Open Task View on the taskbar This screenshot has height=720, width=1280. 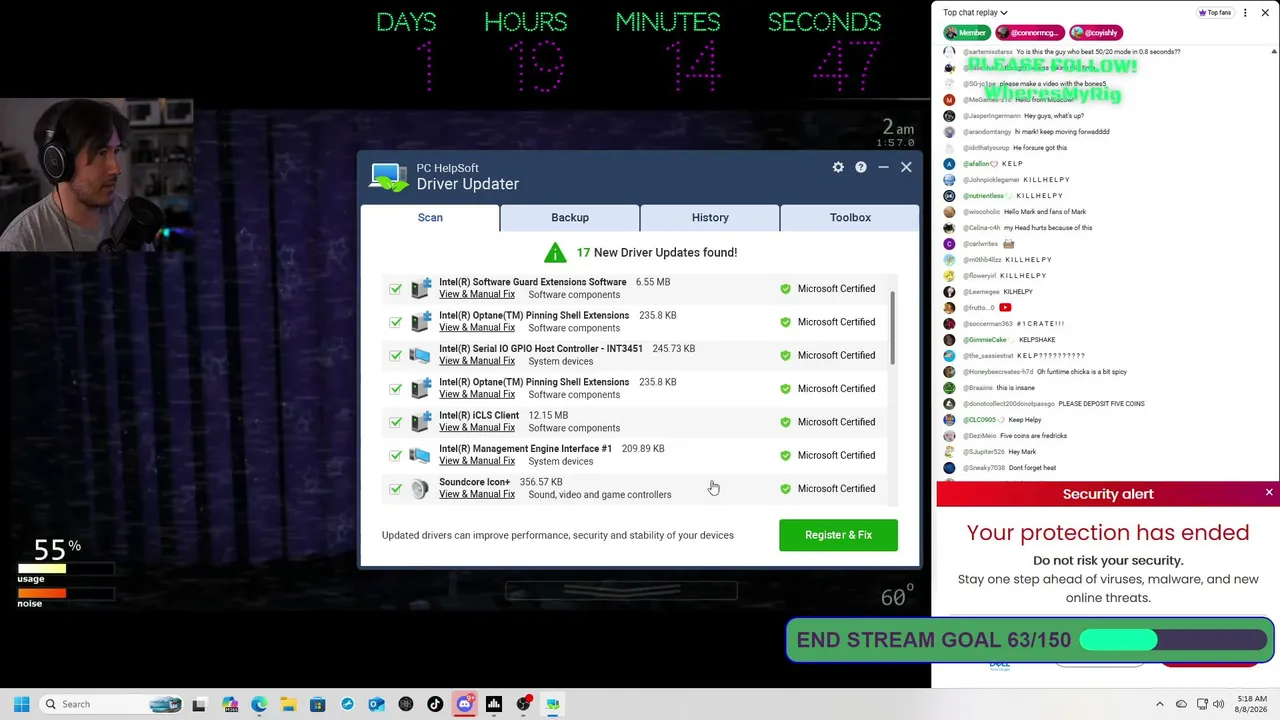[199, 704]
